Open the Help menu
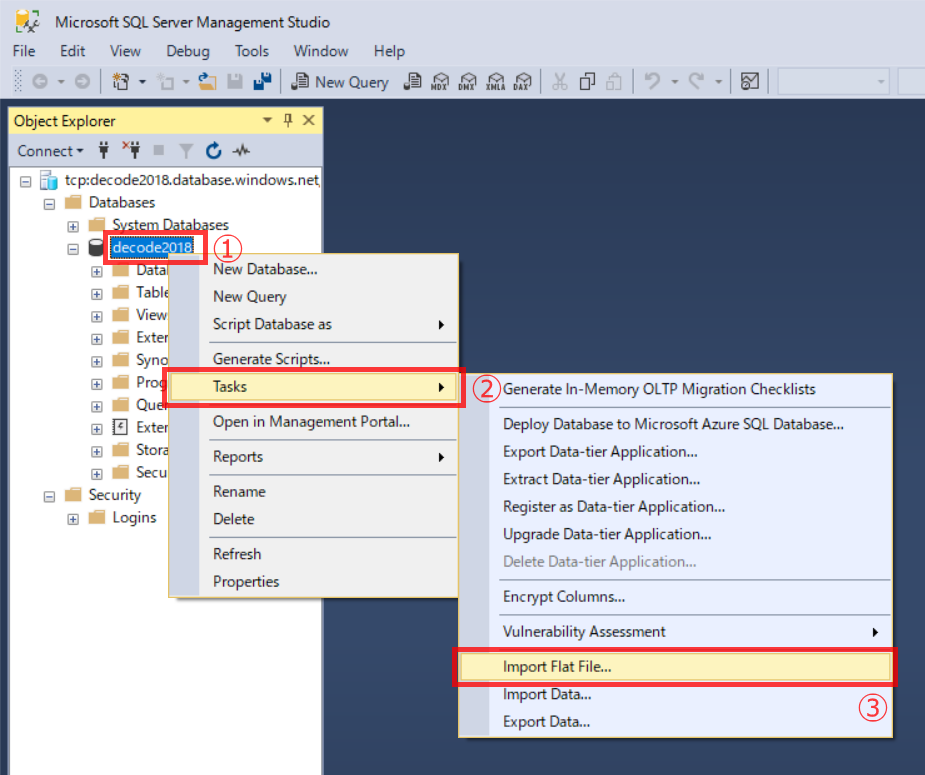 pyautogui.click(x=389, y=51)
